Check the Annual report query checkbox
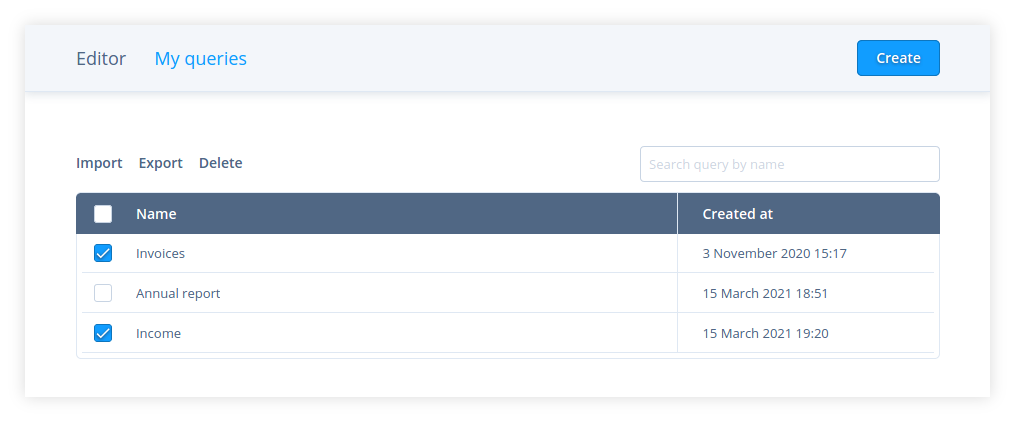The image size is (1015, 422). click(103, 294)
